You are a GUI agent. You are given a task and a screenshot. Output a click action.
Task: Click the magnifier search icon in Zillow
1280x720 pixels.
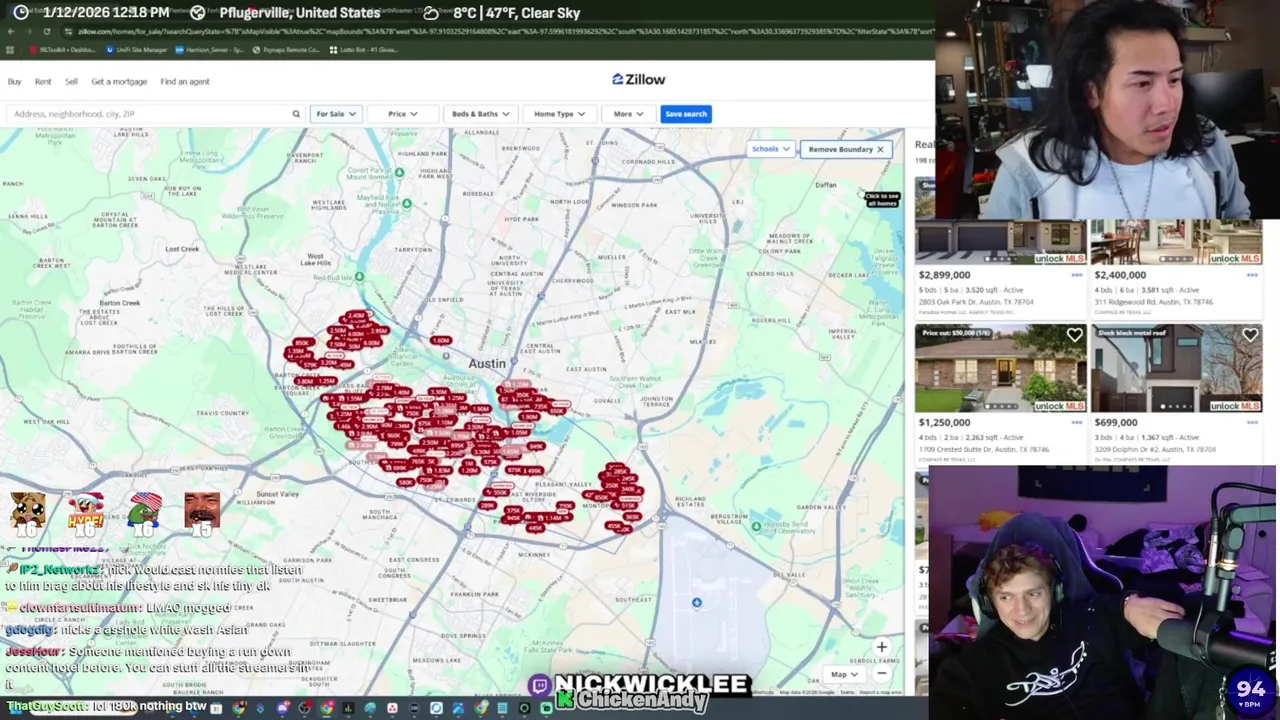[296, 114]
